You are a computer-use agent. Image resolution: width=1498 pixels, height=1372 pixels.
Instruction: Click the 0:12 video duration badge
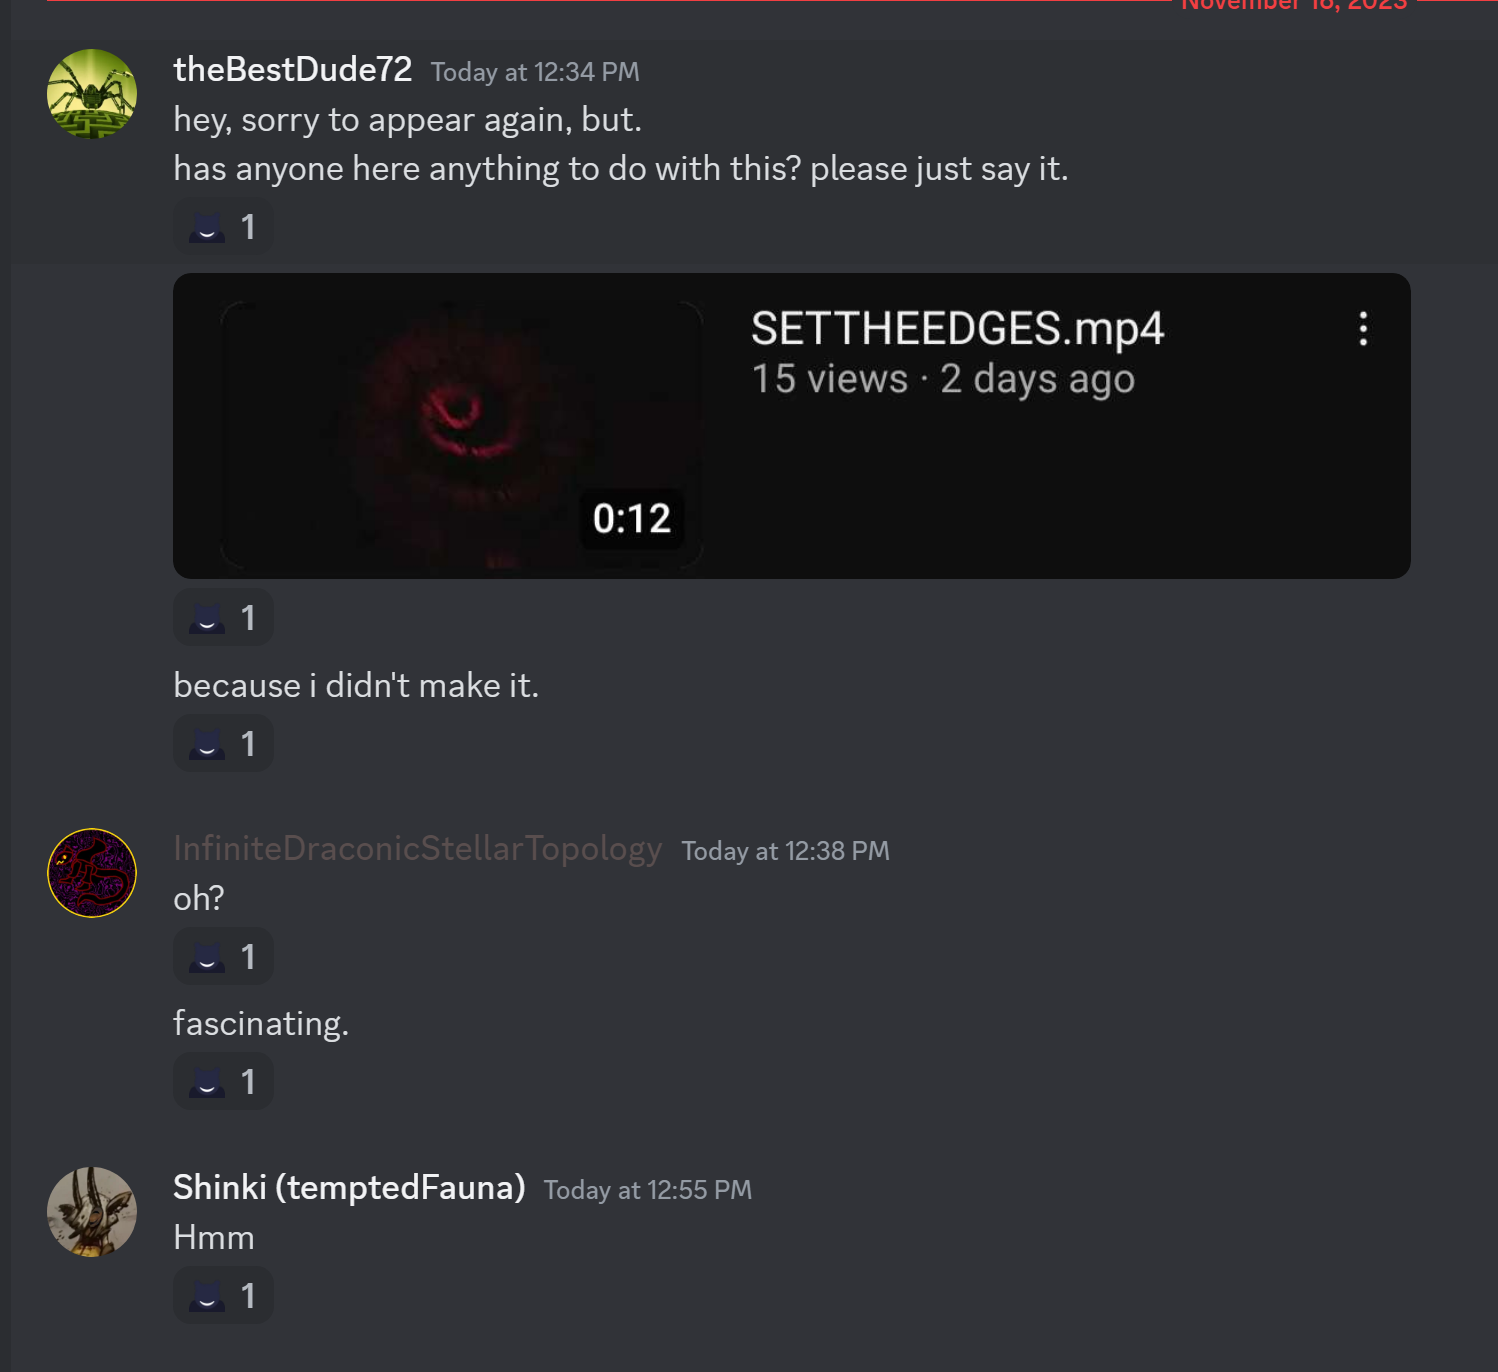click(x=632, y=518)
